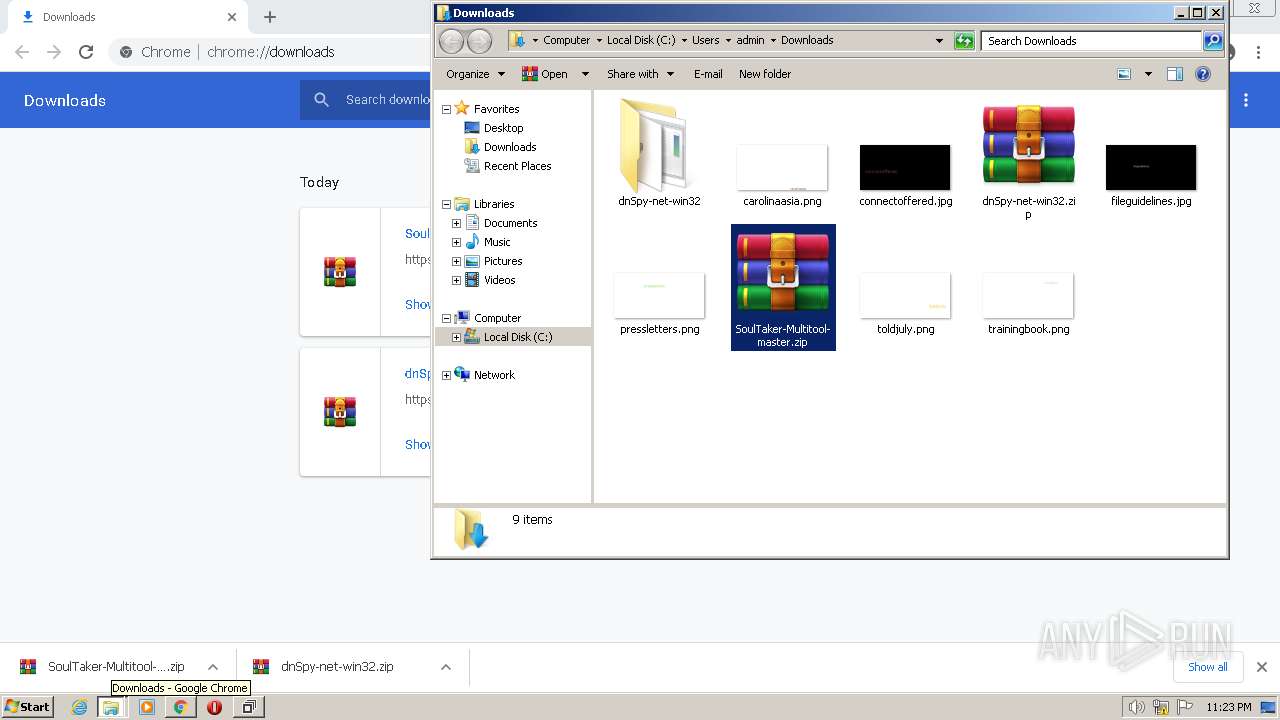The height and width of the screenshot is (720, 1280).
Task: Expand the Documents library node
Action: (x=456, y=223)
